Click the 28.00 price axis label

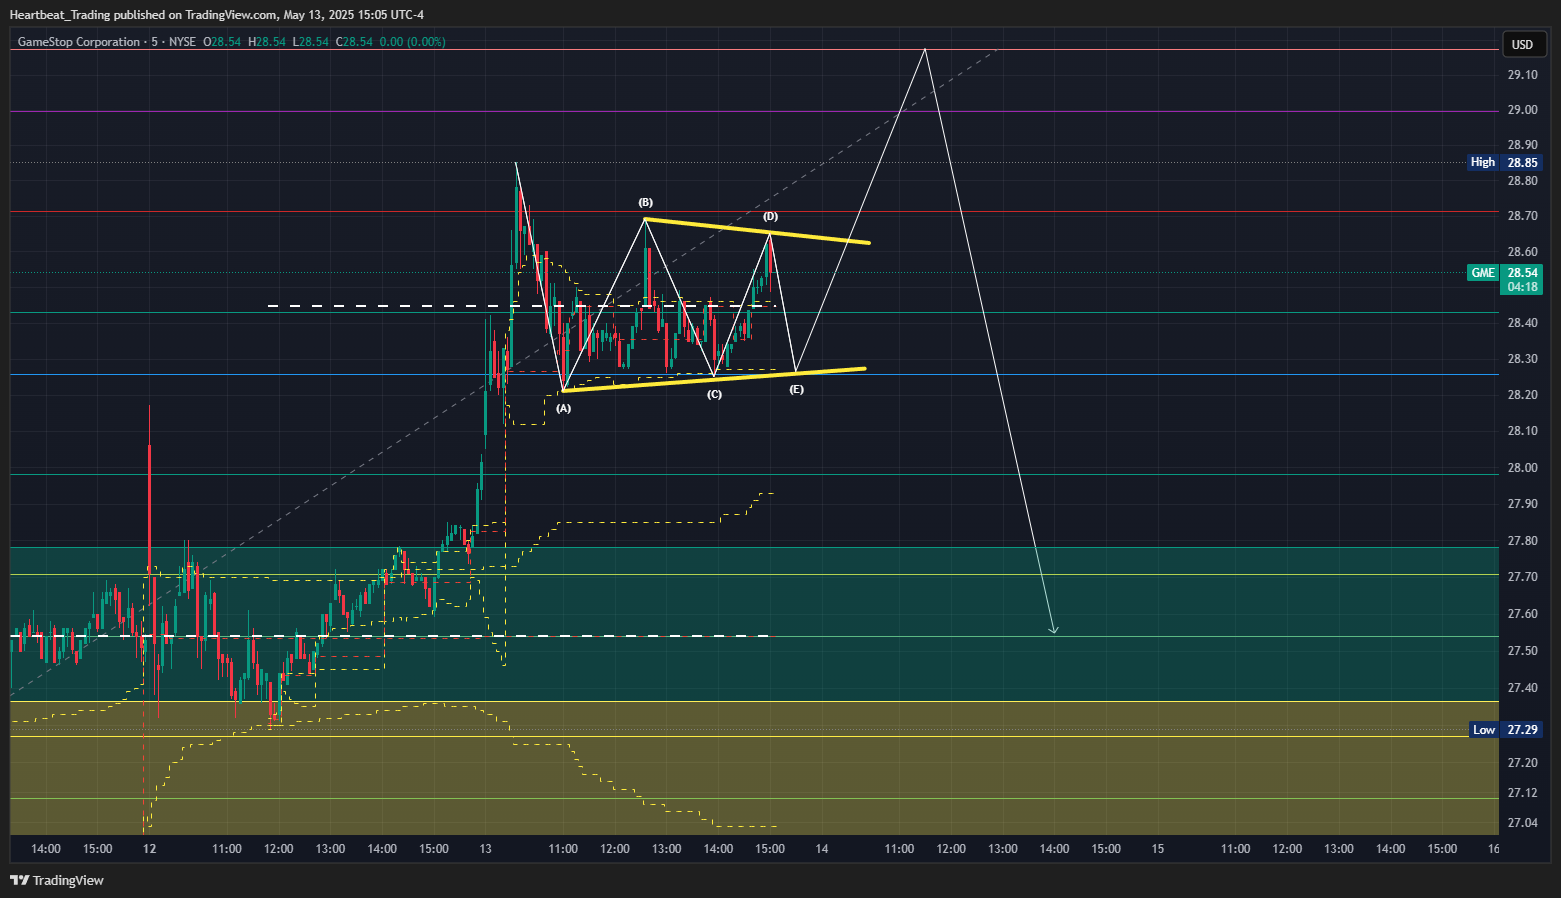[x=1522, y=468]
